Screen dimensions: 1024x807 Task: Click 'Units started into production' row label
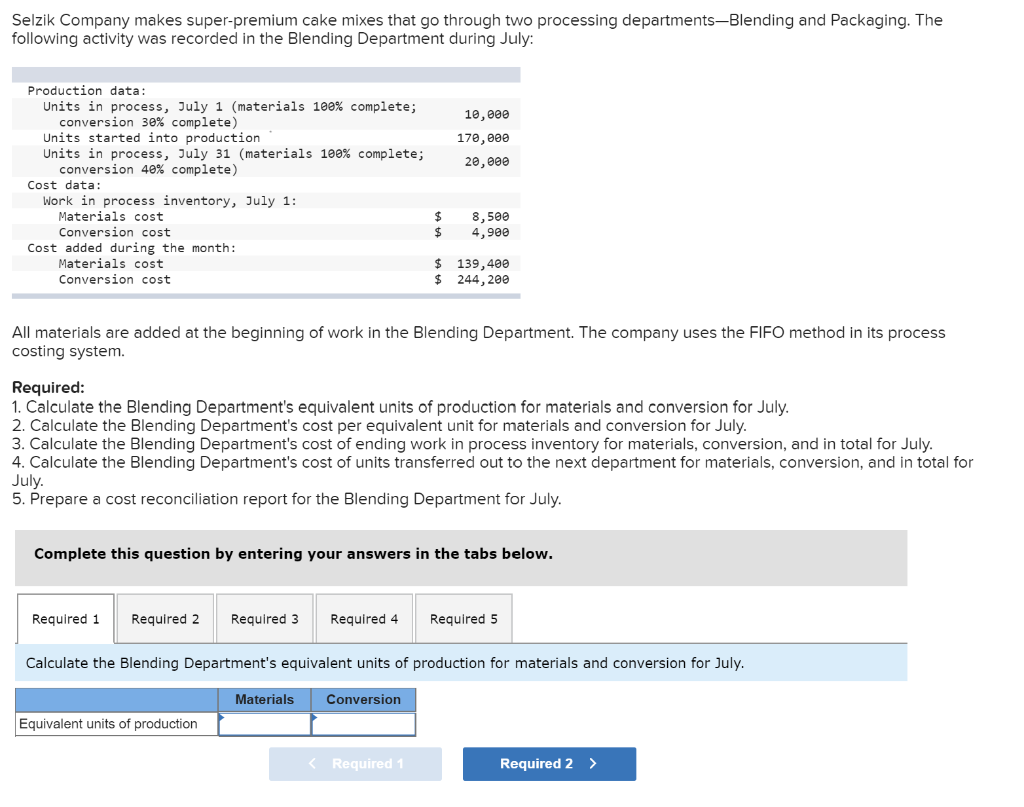pyautogui.click(x=152, y=138)
